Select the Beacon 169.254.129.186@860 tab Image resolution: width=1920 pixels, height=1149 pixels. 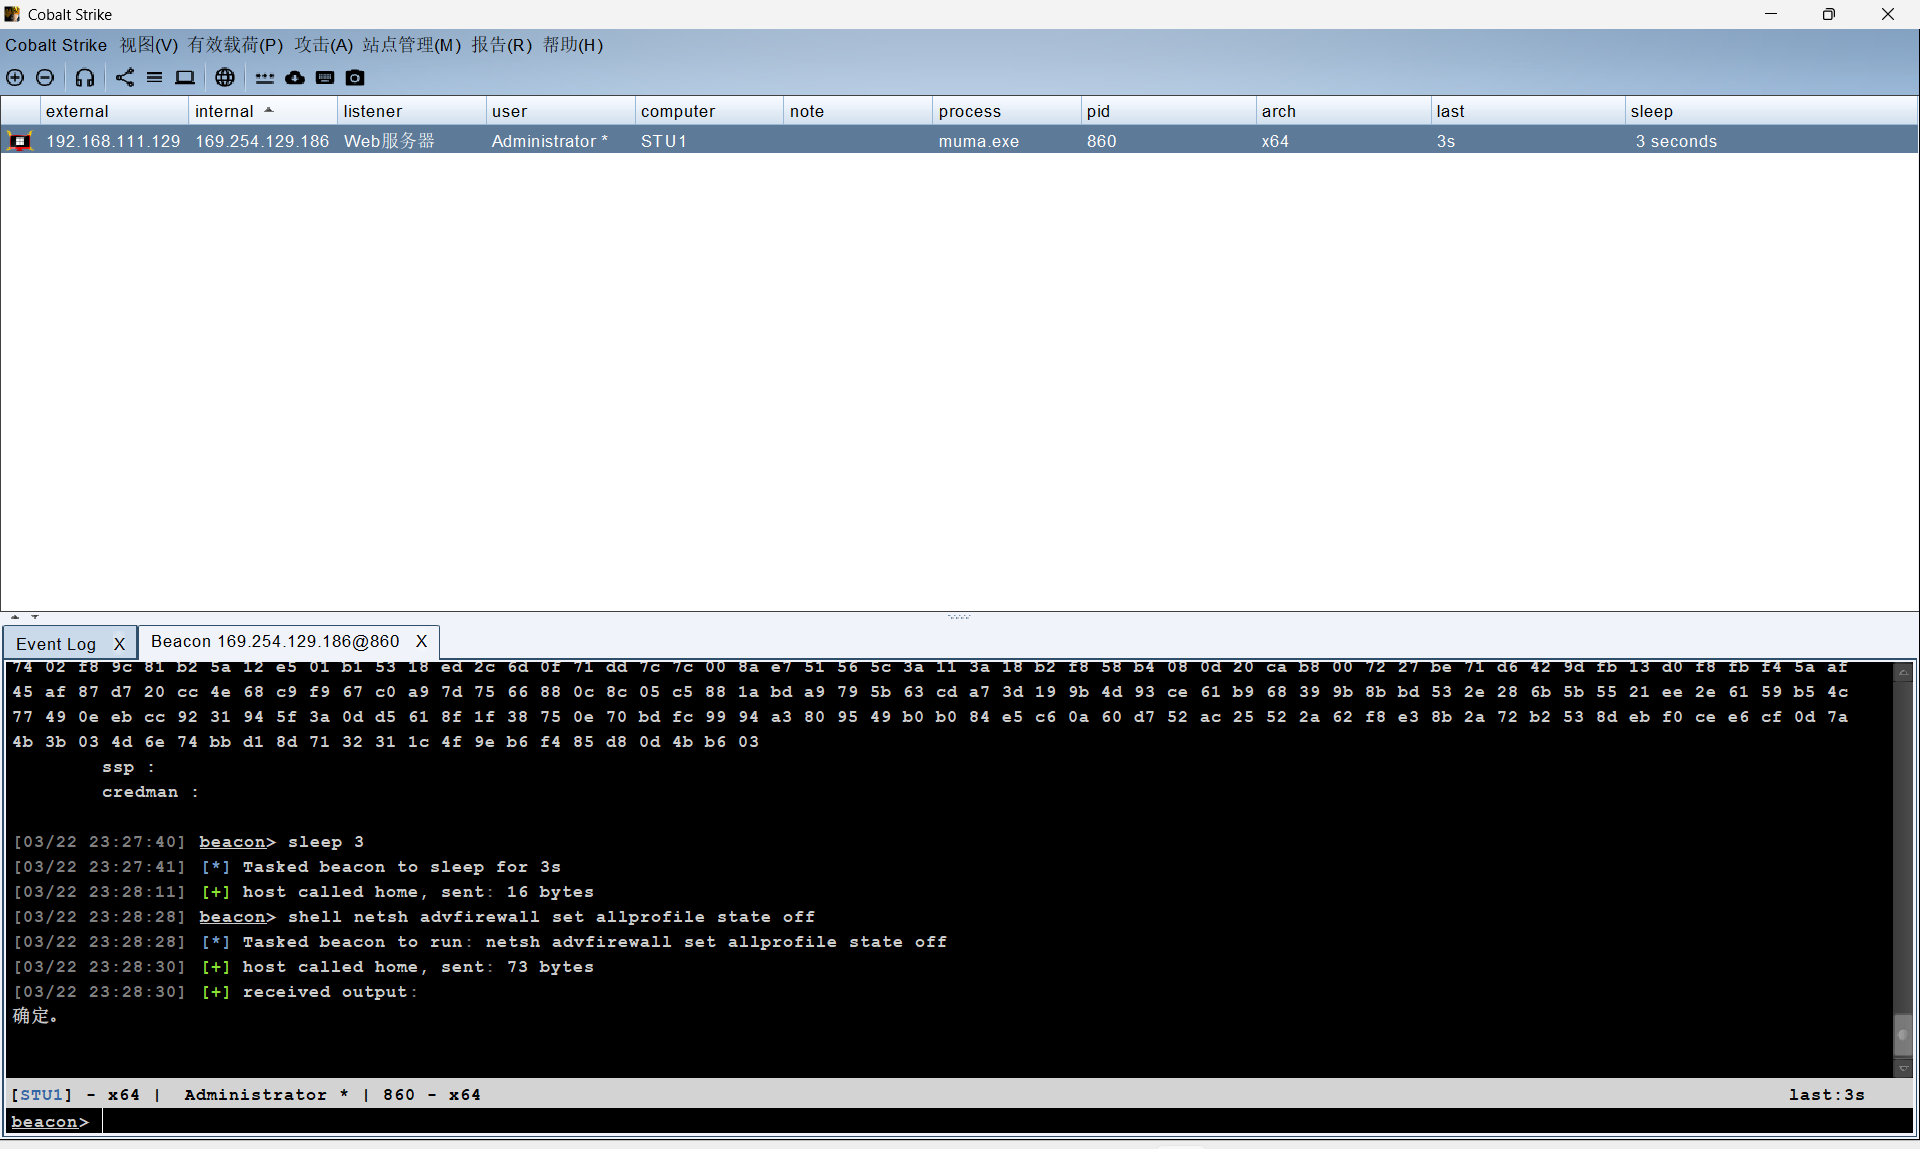(x=275, y=642)
